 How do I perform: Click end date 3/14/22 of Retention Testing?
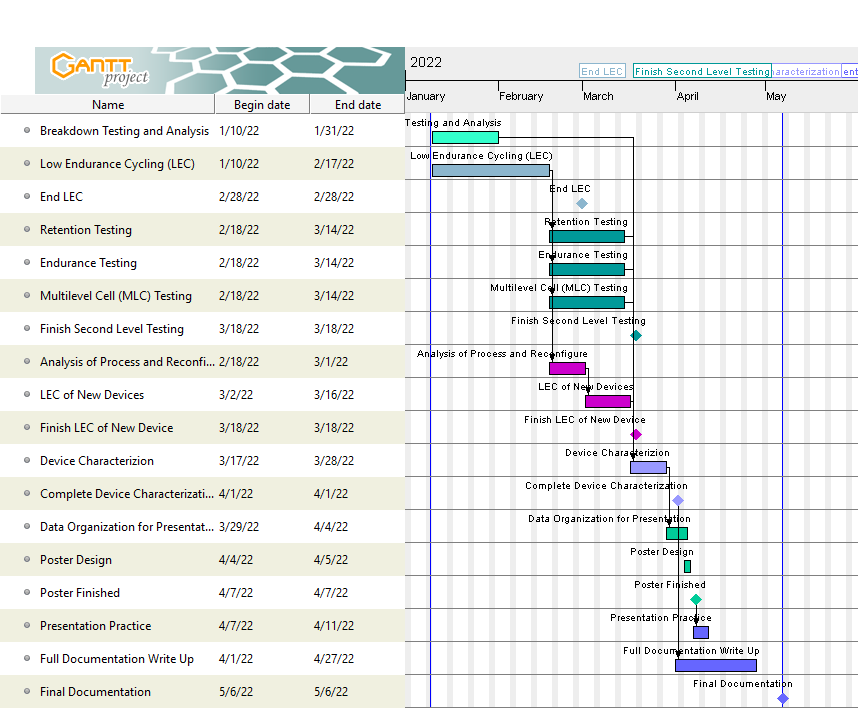[x=334, y=230]
